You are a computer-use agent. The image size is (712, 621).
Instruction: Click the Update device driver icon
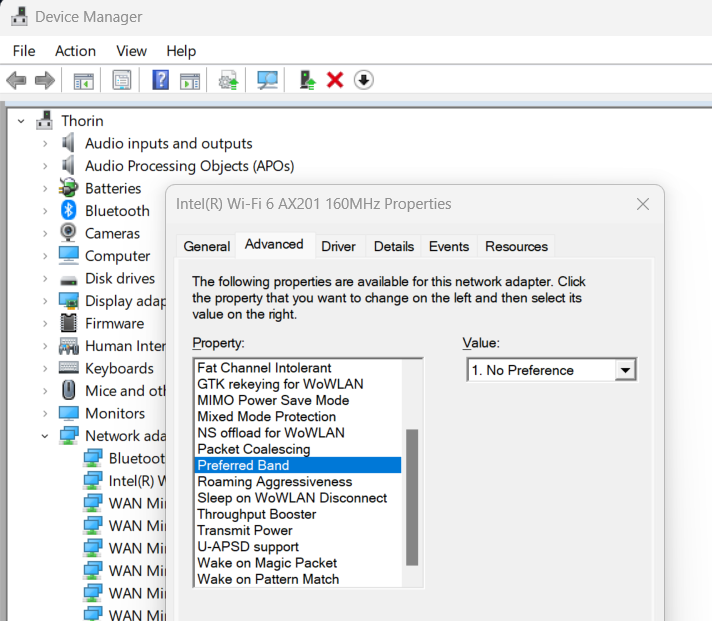click(x=228, y=80)
